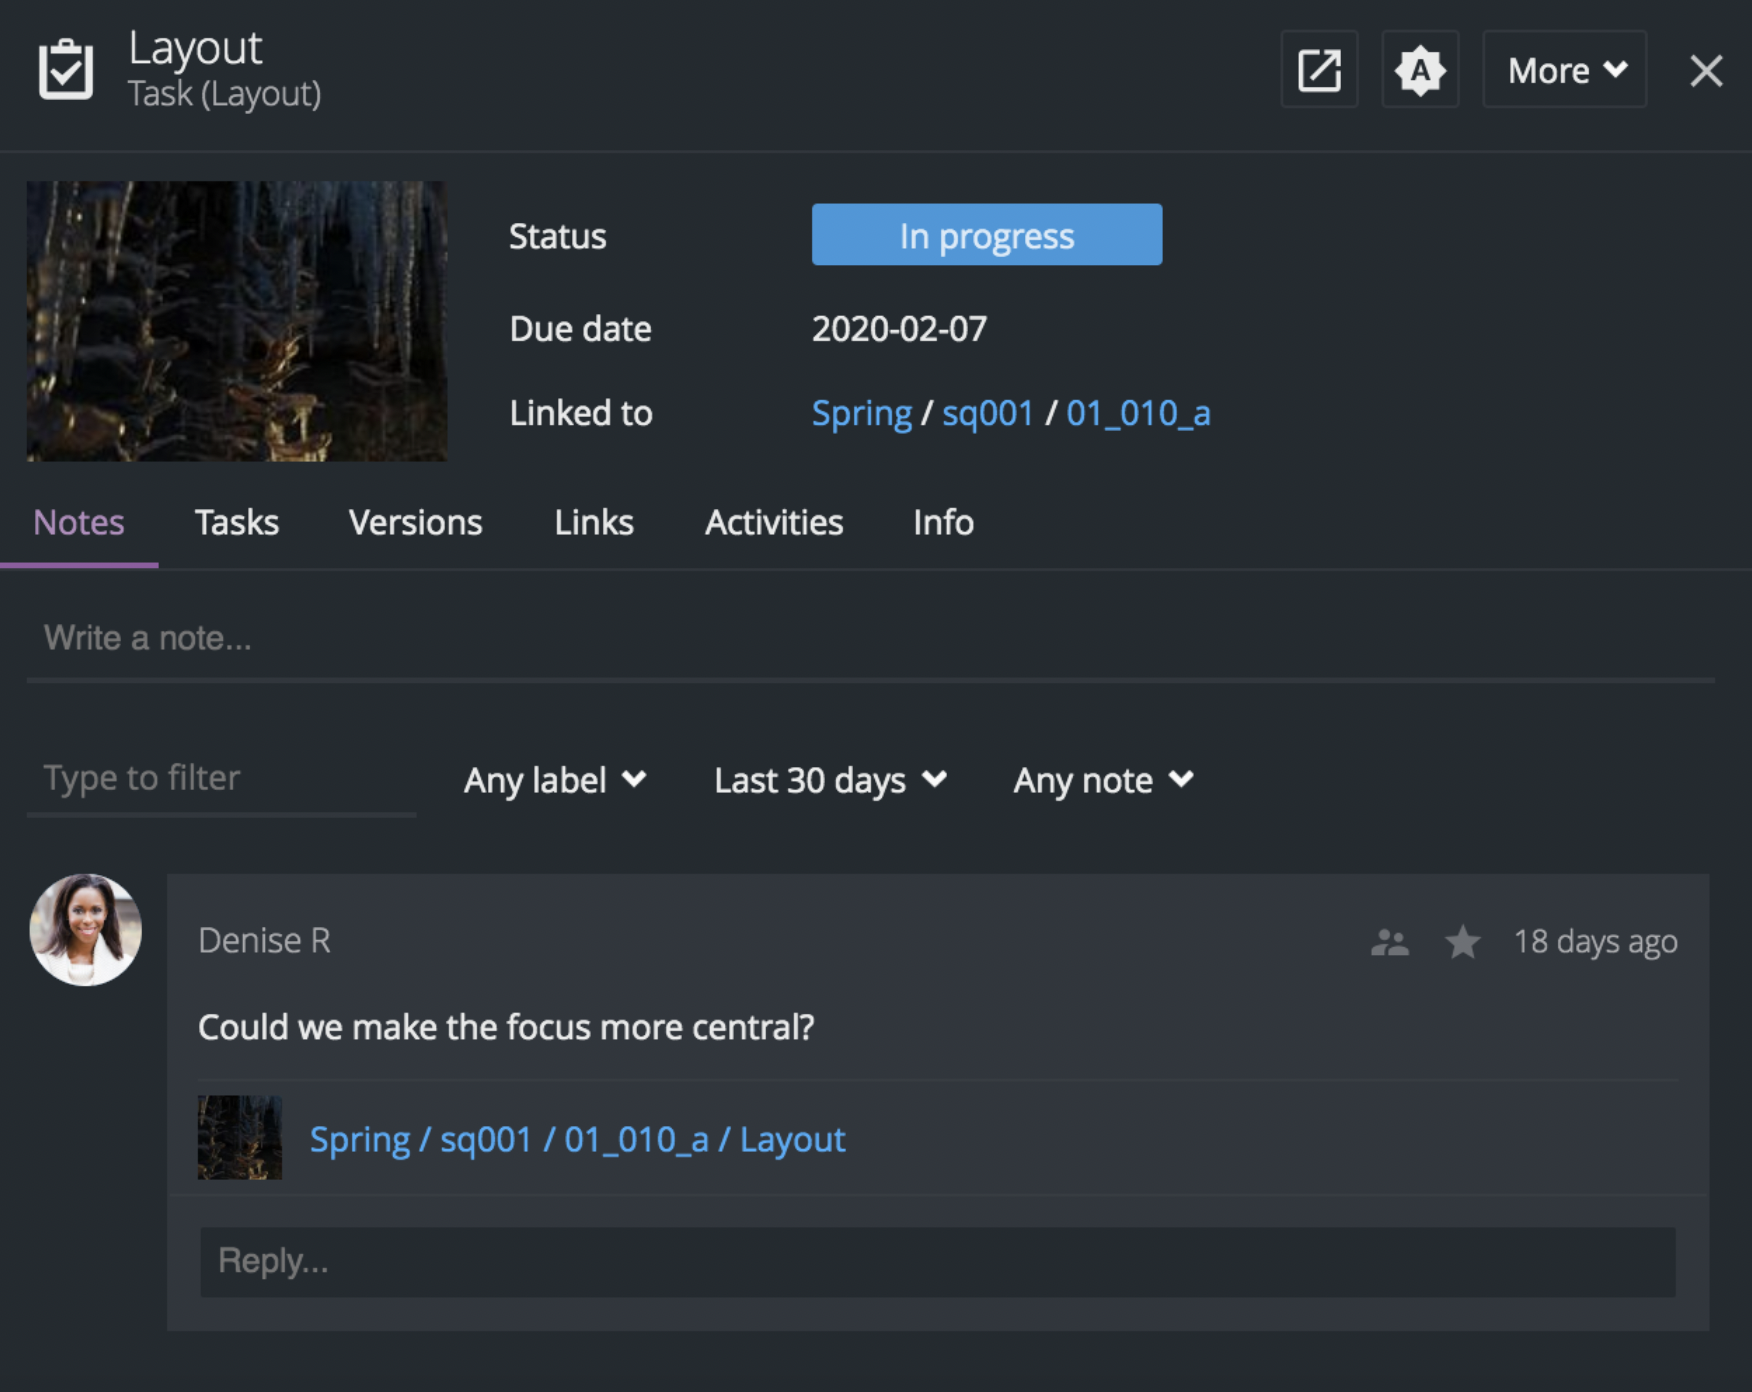Open the task in a new window
The height and width of the screenshot is (1392, 1752).
1318,70
